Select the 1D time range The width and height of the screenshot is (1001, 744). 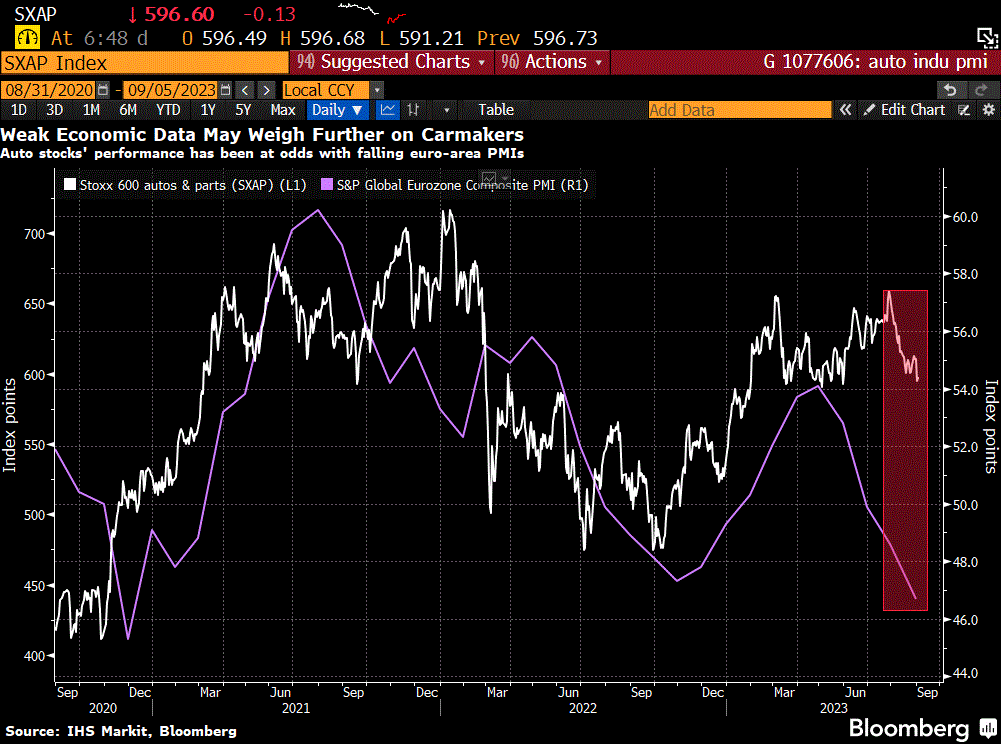(x=19, y=110)
